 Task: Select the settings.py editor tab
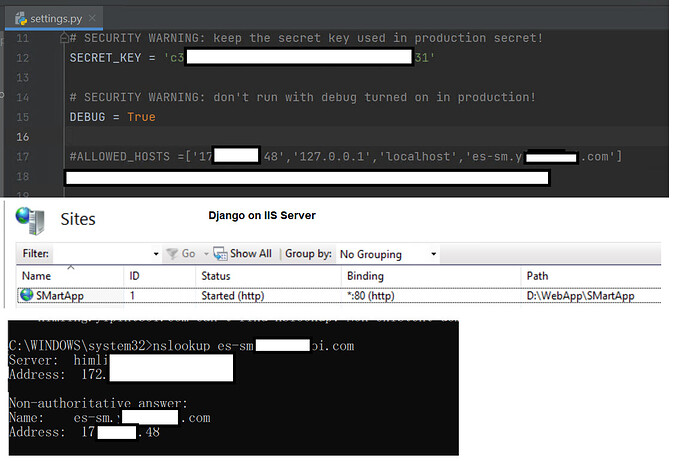tap(54, 18)
